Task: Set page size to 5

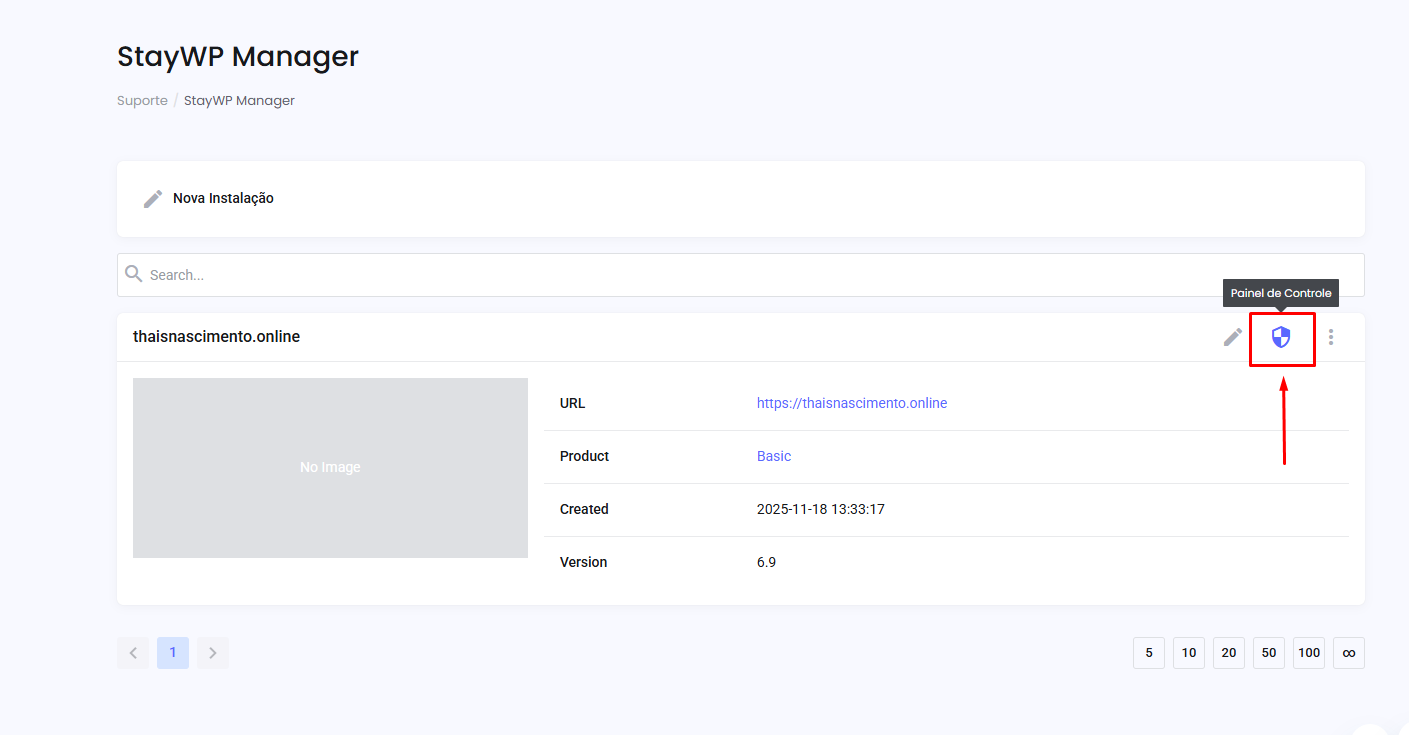Action: [1148, 652]
